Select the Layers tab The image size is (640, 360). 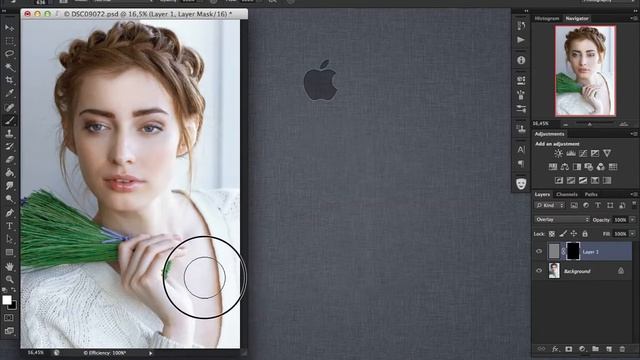point(542,194)
